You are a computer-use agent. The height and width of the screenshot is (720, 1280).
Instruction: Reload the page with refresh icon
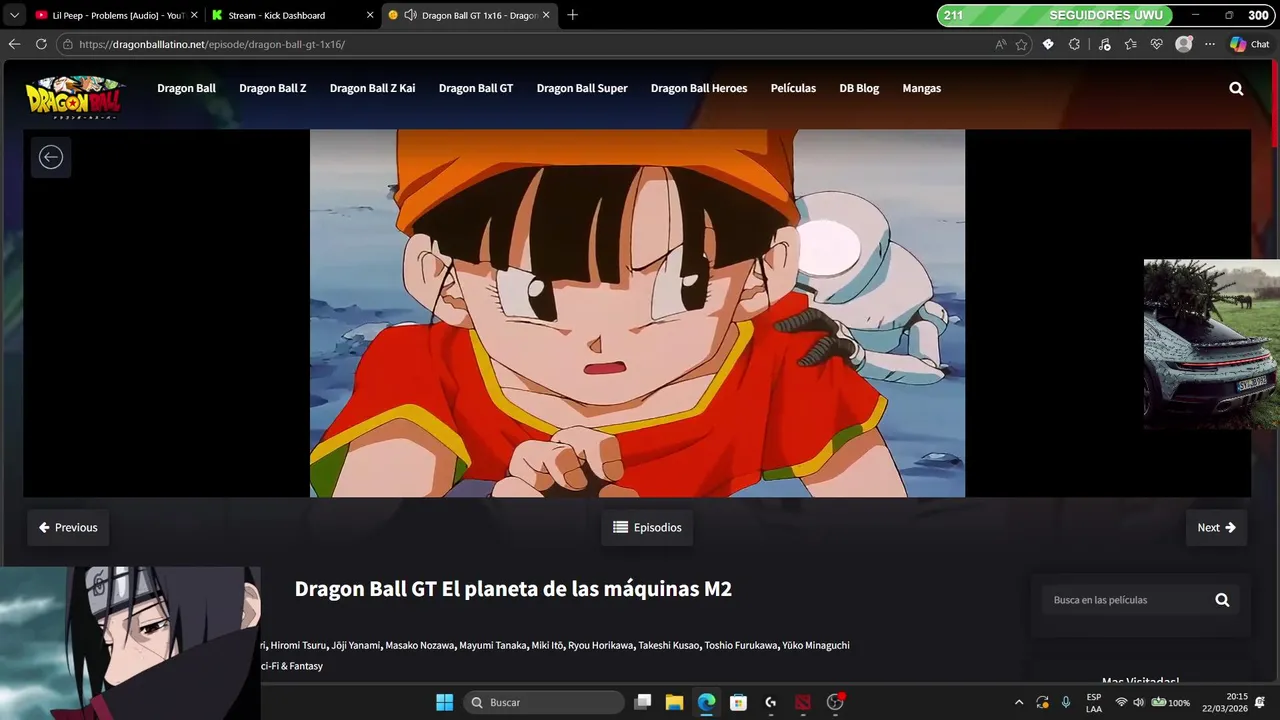pos(41,44)
